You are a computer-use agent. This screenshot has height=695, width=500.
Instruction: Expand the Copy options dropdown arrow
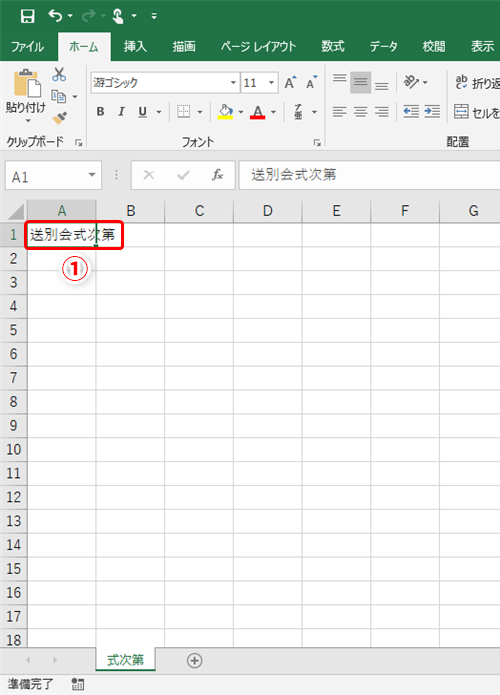coord(75,97)
